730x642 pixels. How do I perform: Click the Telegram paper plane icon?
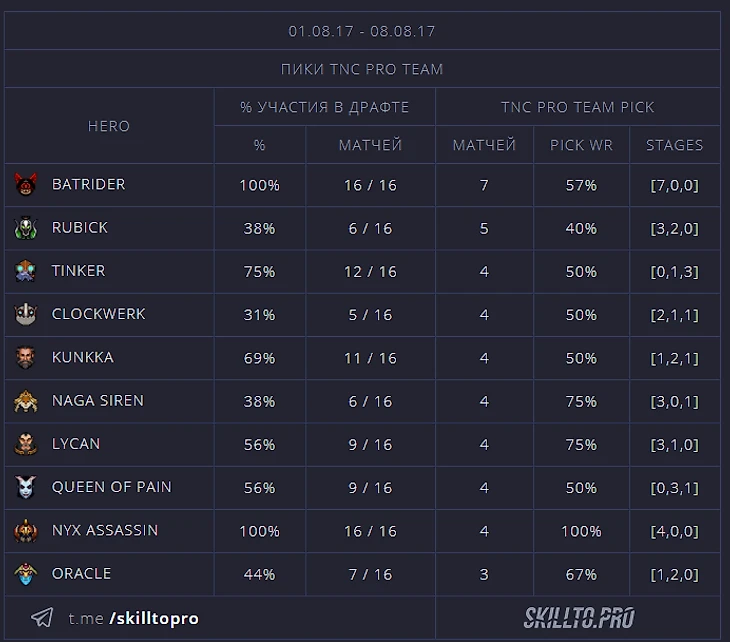[x=42, y=618]
